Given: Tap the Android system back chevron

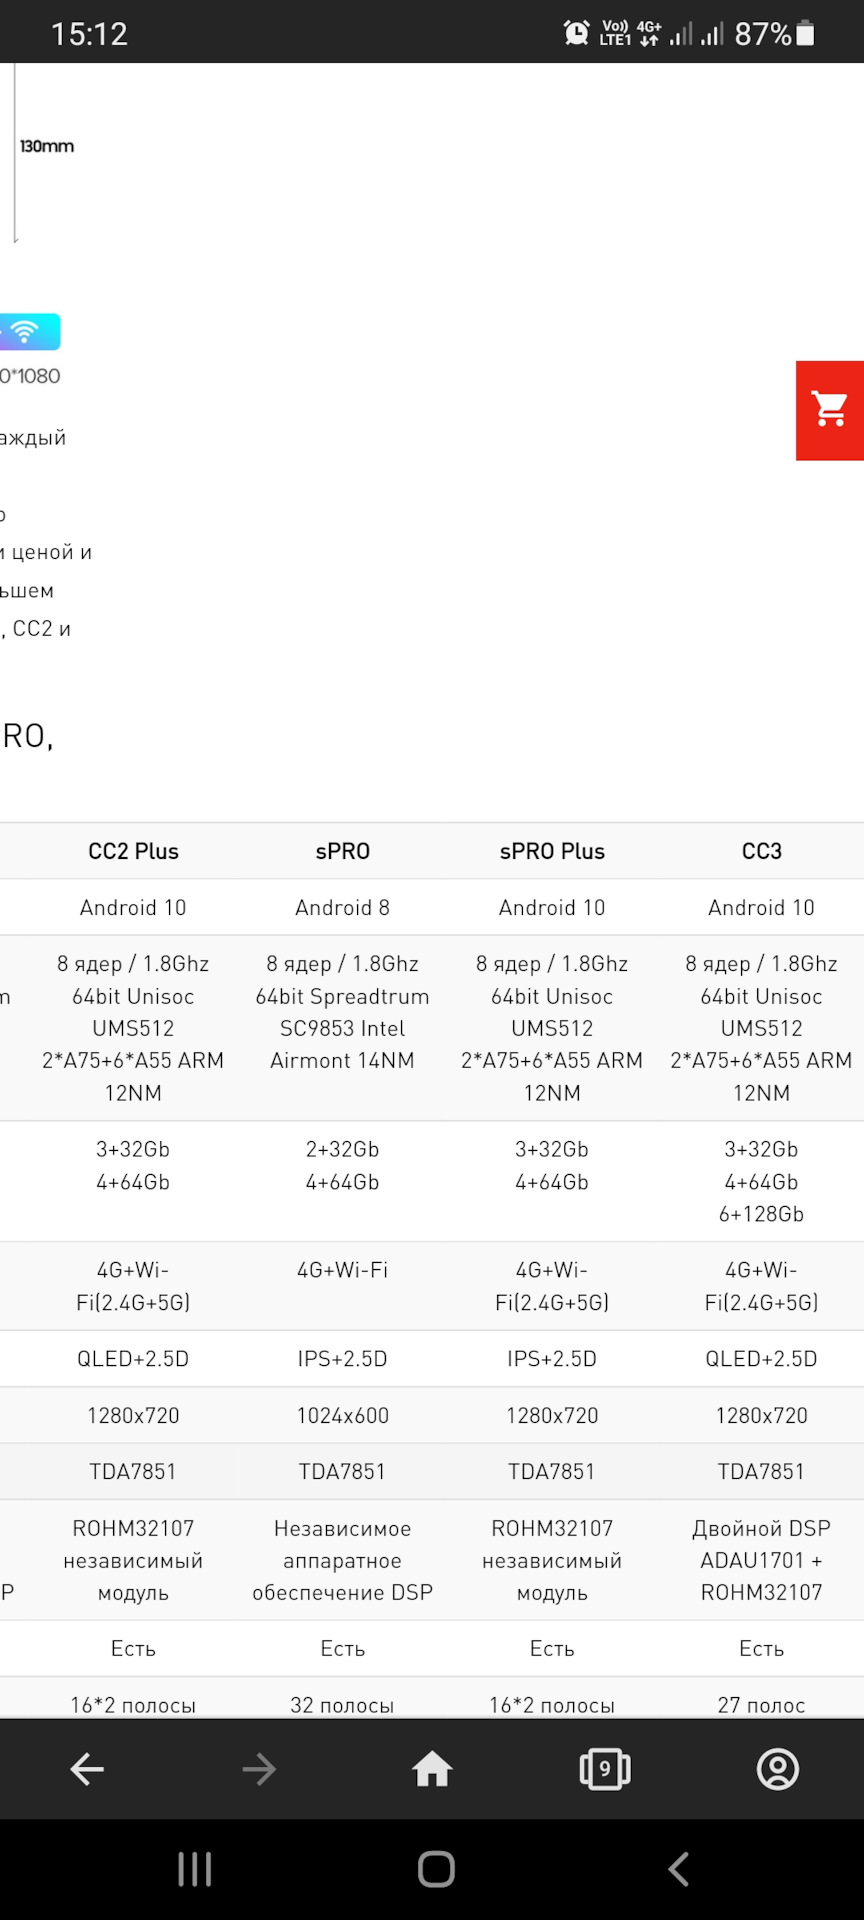Looking at the screenshot, I should [x=678, y=1868].
